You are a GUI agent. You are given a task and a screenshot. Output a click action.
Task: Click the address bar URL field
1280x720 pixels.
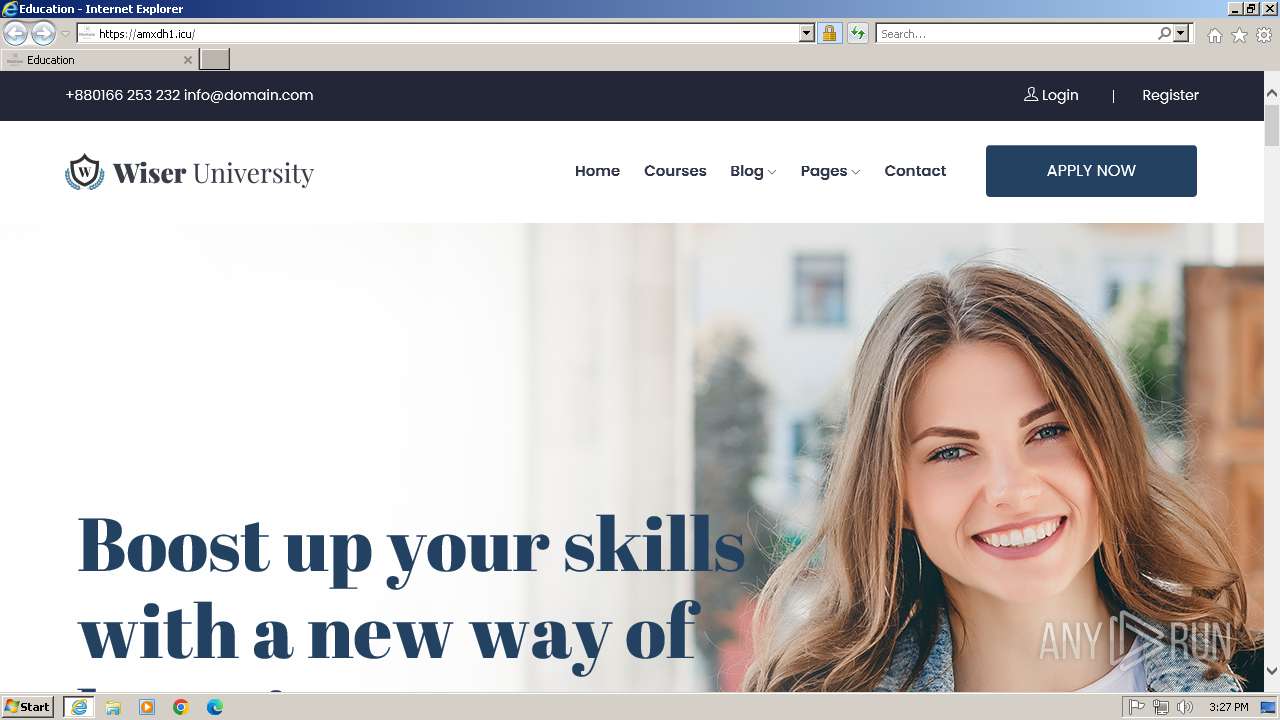pyautogui.click(x=438, y=34)
